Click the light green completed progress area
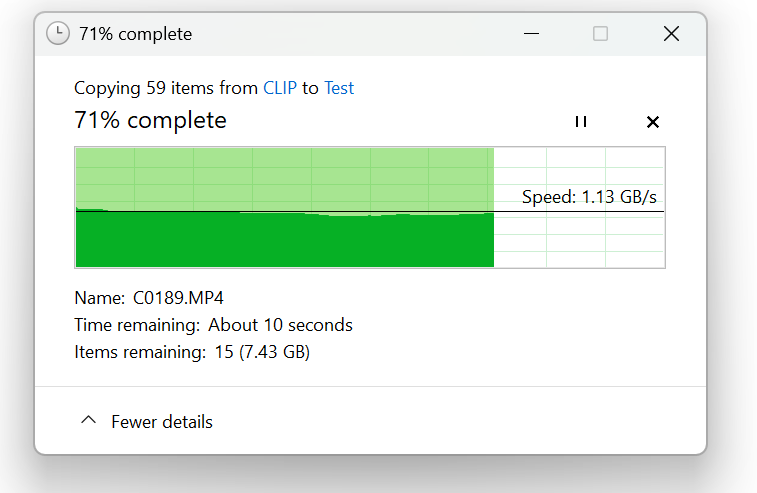757x493 pixels. pyautogui.click(x=285, y=178)
